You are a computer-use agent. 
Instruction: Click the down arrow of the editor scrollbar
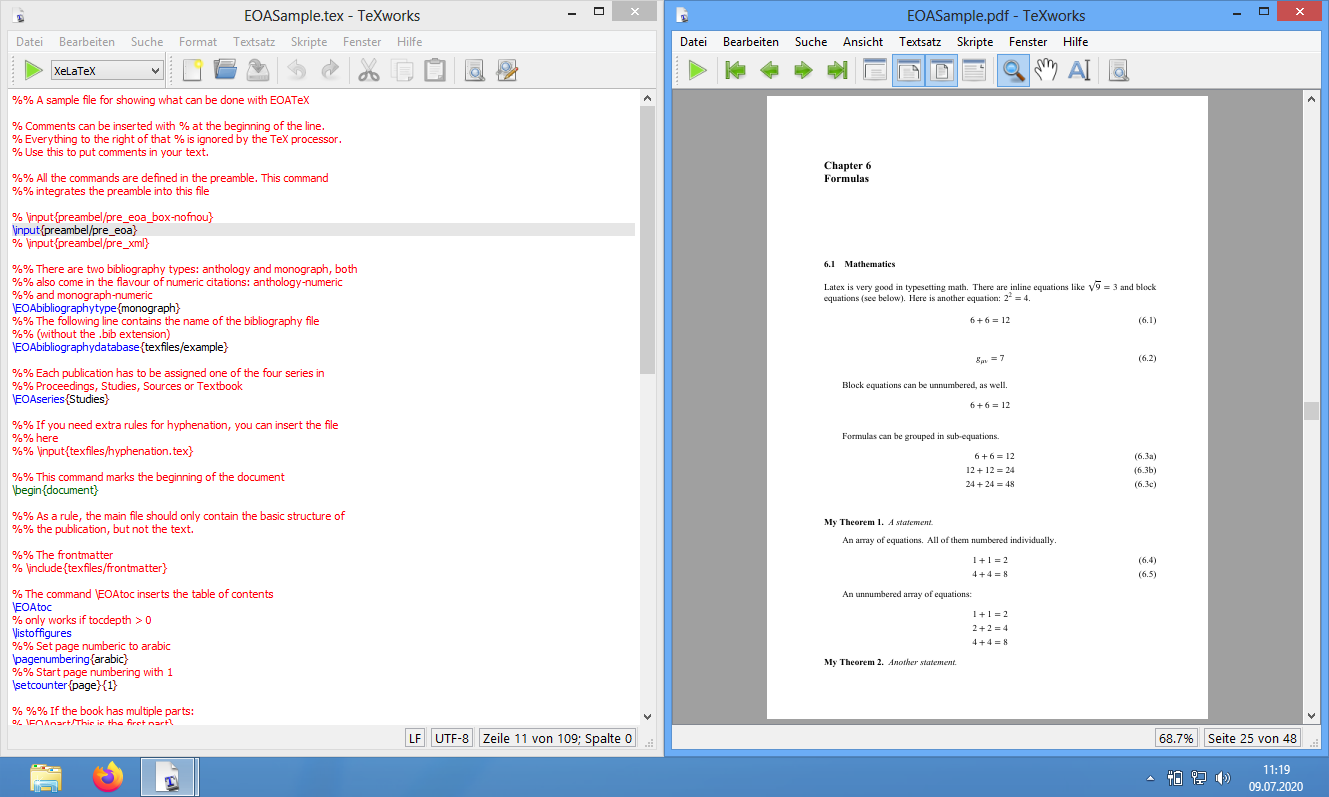tap(647, 716)
